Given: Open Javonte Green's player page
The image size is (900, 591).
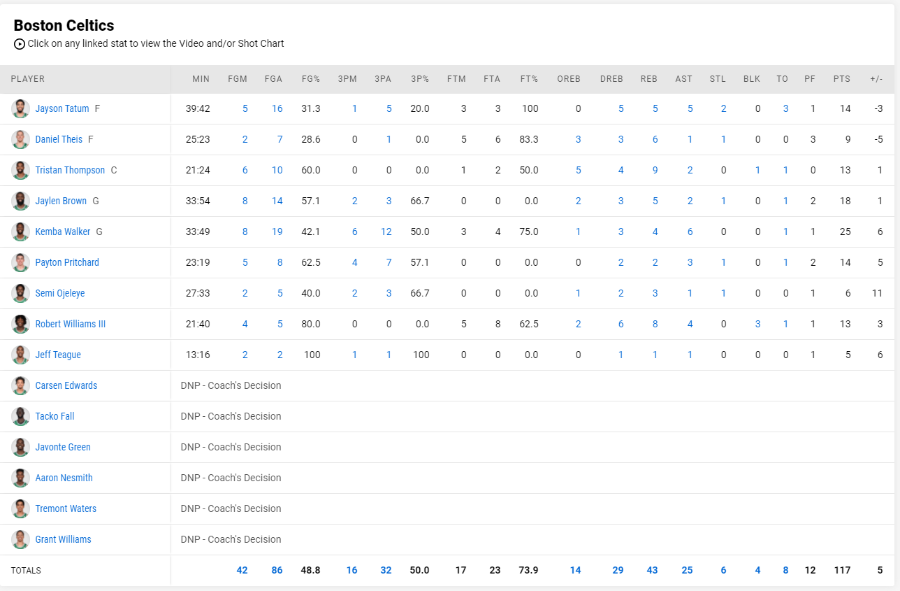Looking at the screenshot, I should 63,447.
